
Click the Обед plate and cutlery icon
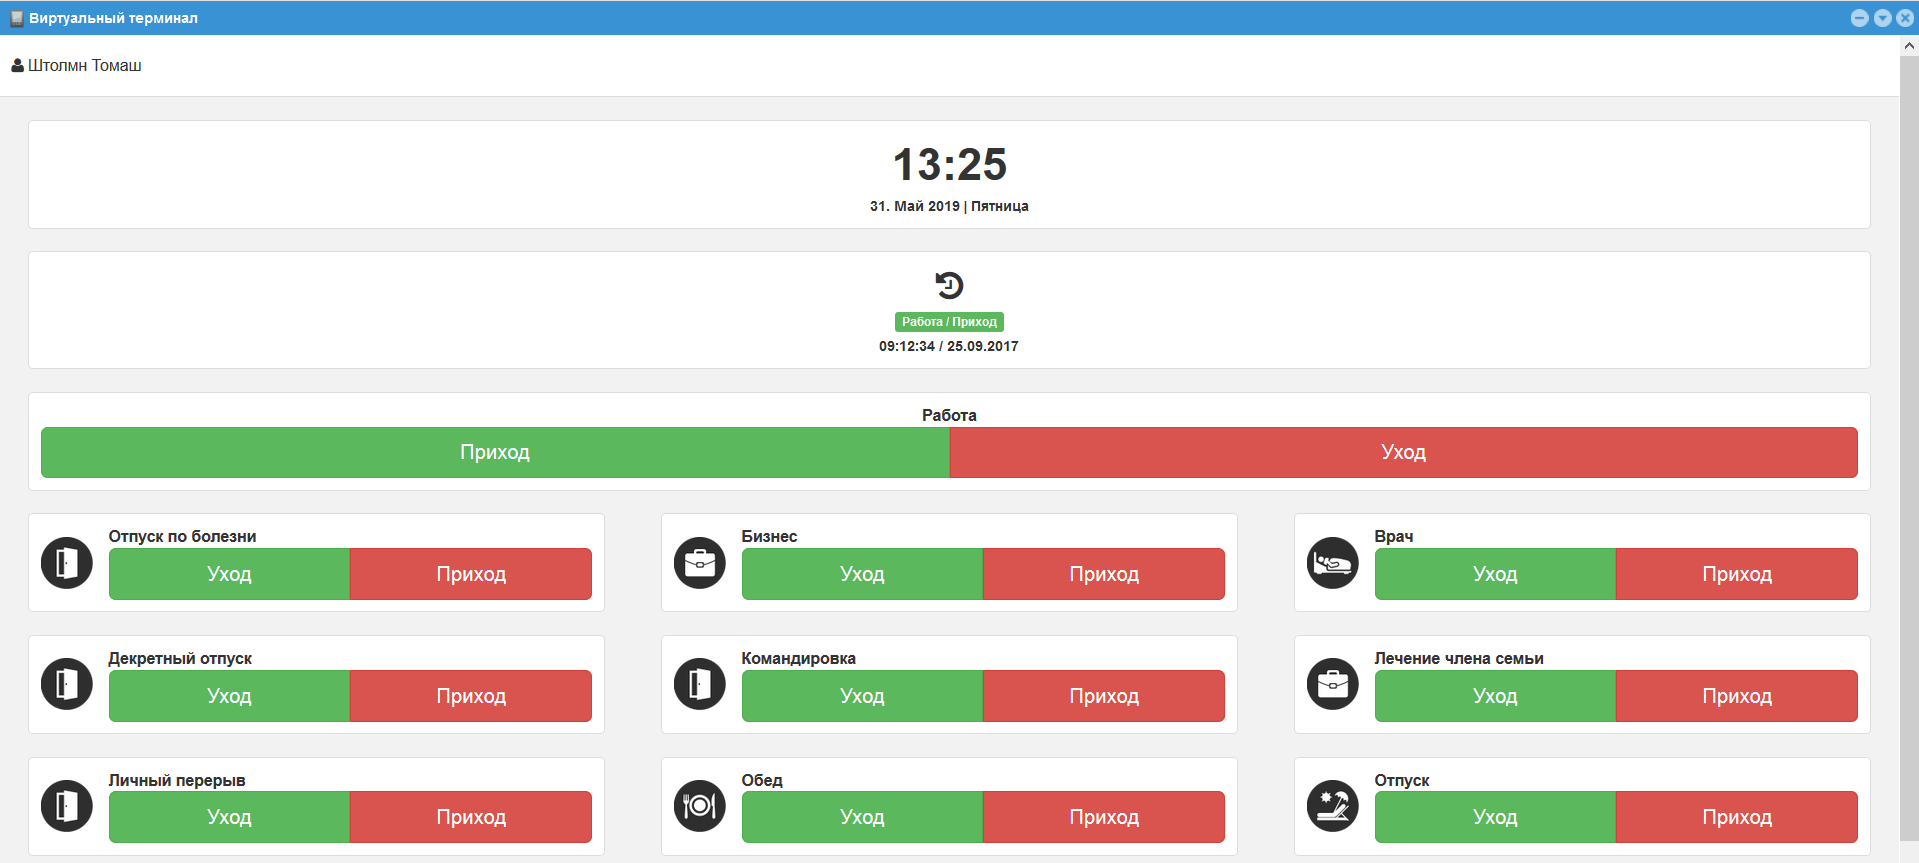coord(700,806)
